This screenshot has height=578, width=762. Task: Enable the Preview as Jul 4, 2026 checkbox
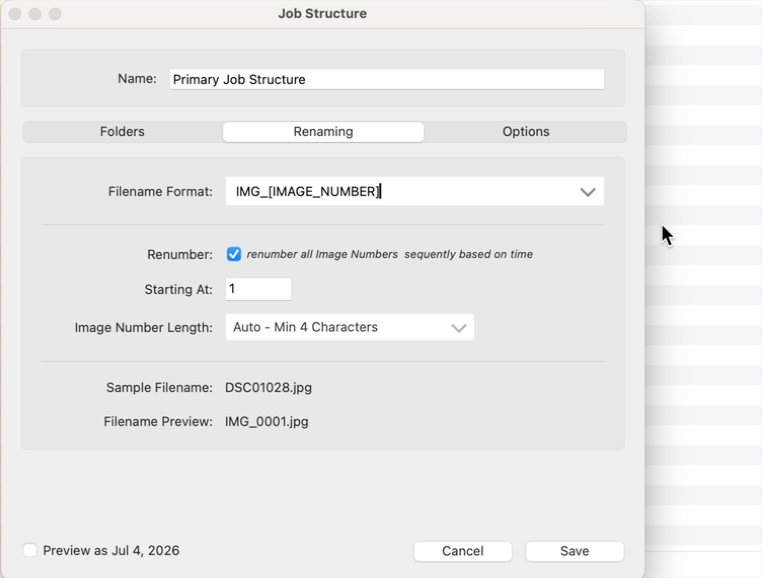tap(30, 550)
